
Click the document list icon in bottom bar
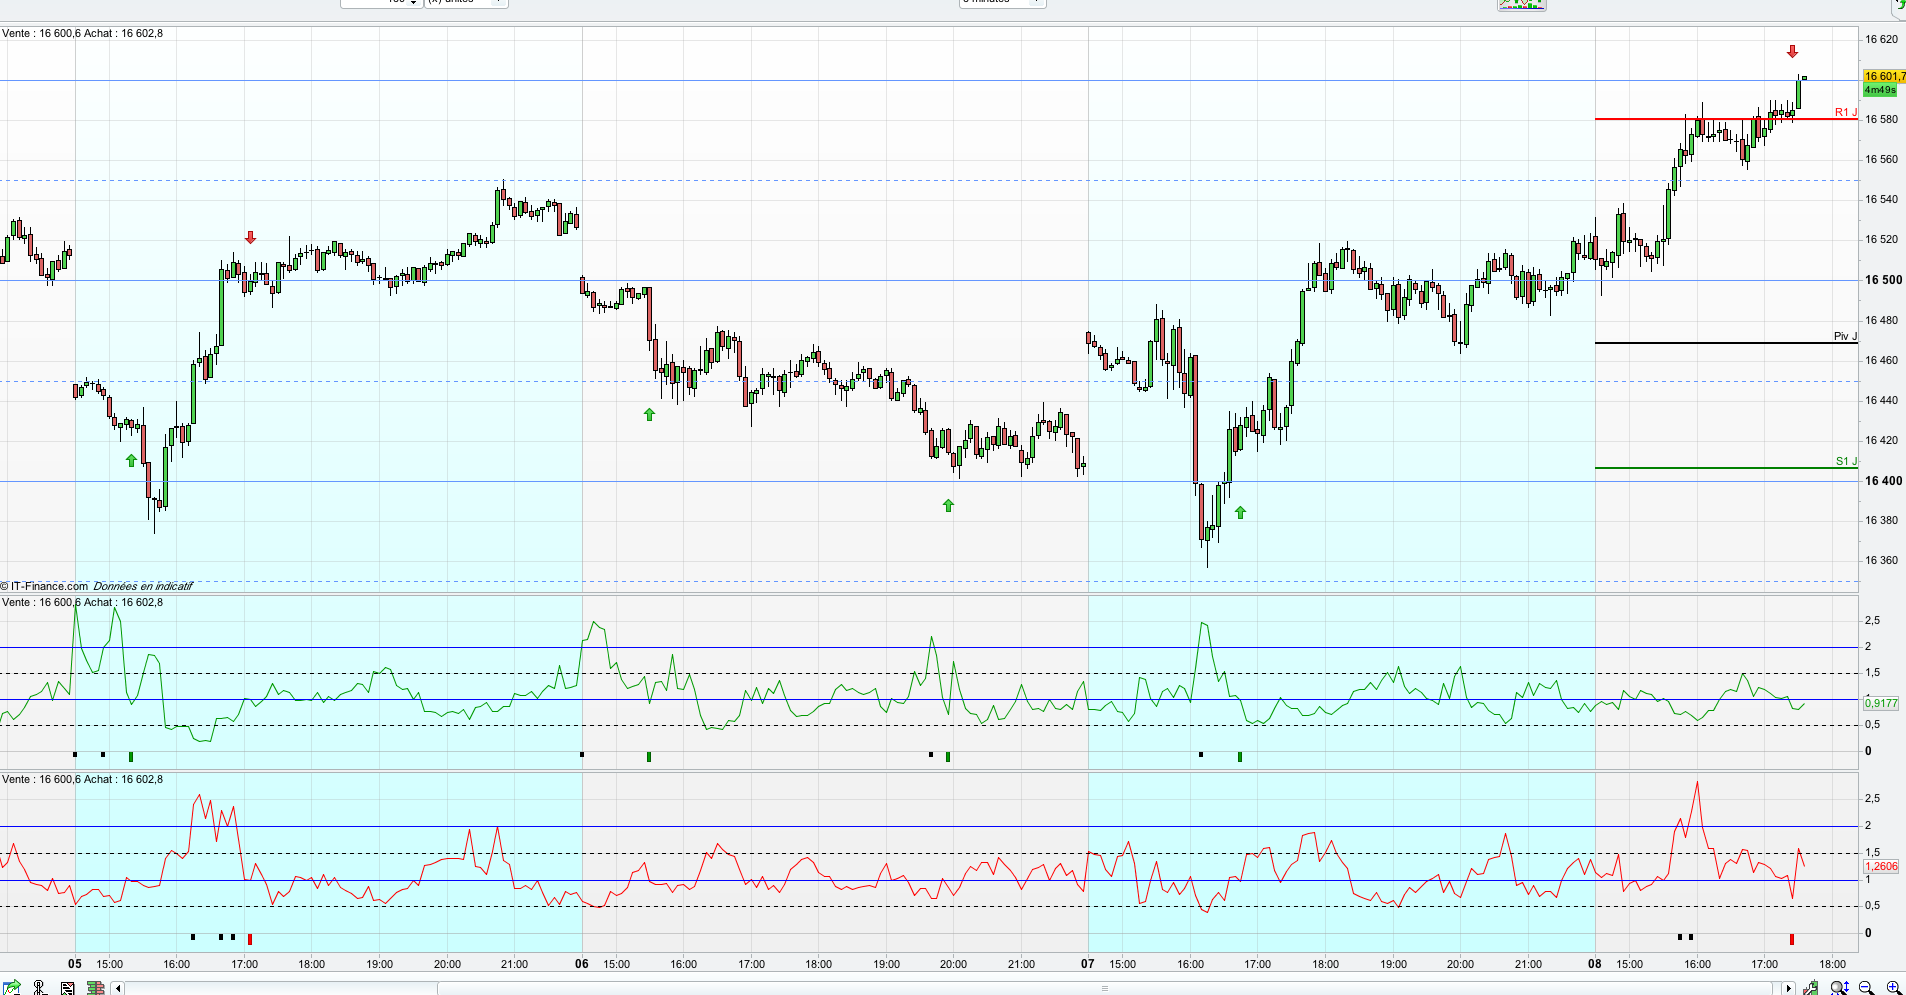tap(67, 988)
